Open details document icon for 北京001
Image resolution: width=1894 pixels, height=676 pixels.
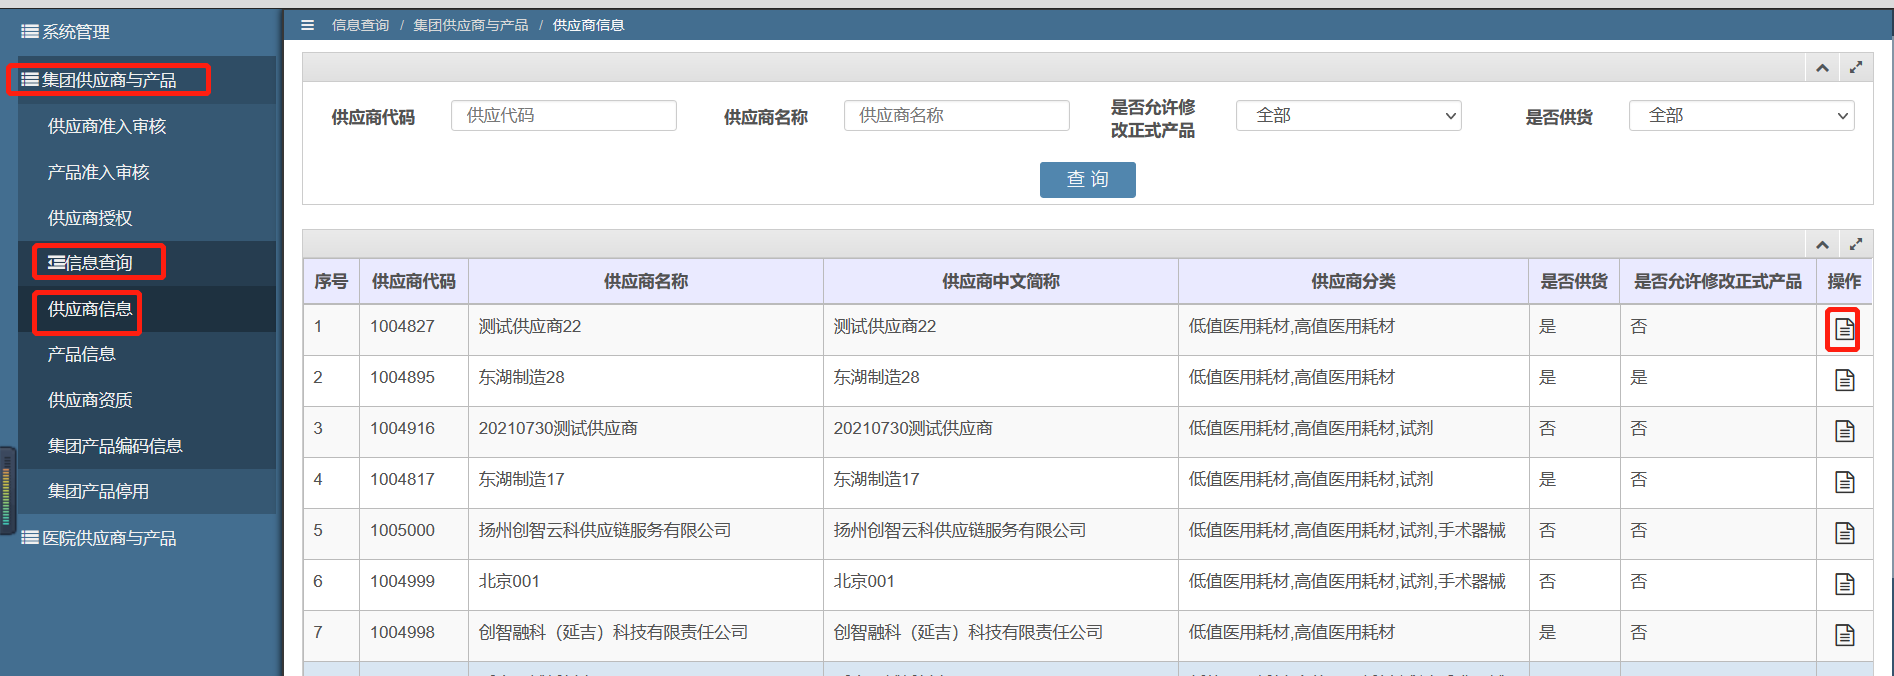(1844, 584)
